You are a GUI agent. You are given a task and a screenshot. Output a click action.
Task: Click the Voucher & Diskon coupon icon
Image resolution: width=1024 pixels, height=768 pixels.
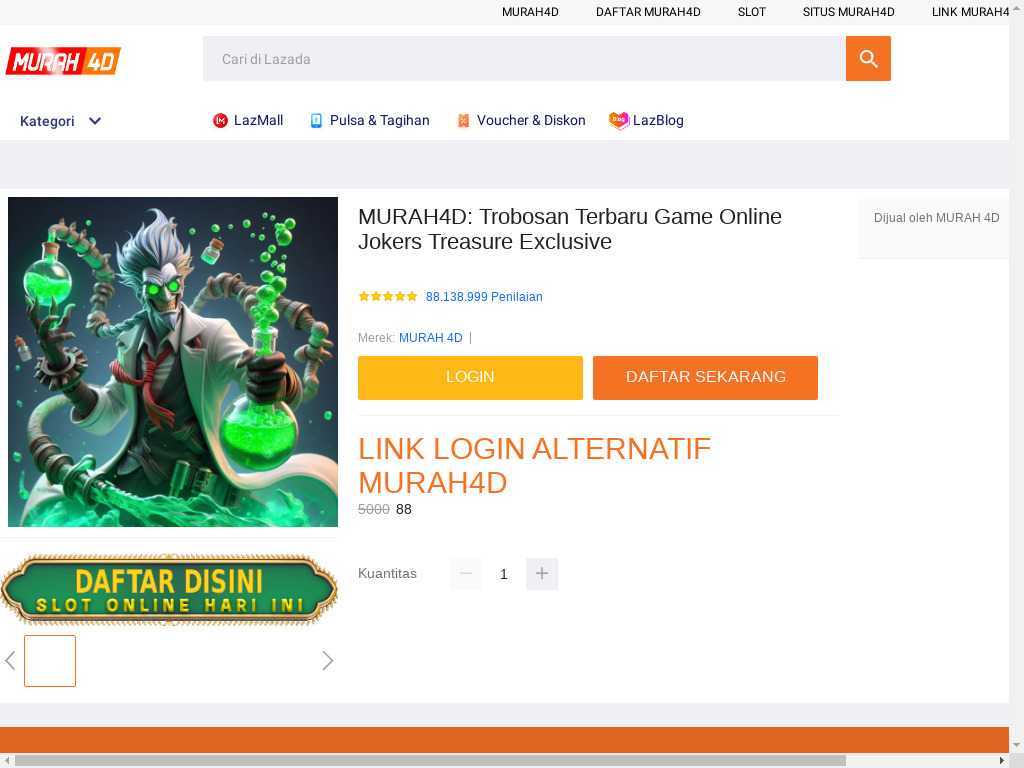coord(463,121)
